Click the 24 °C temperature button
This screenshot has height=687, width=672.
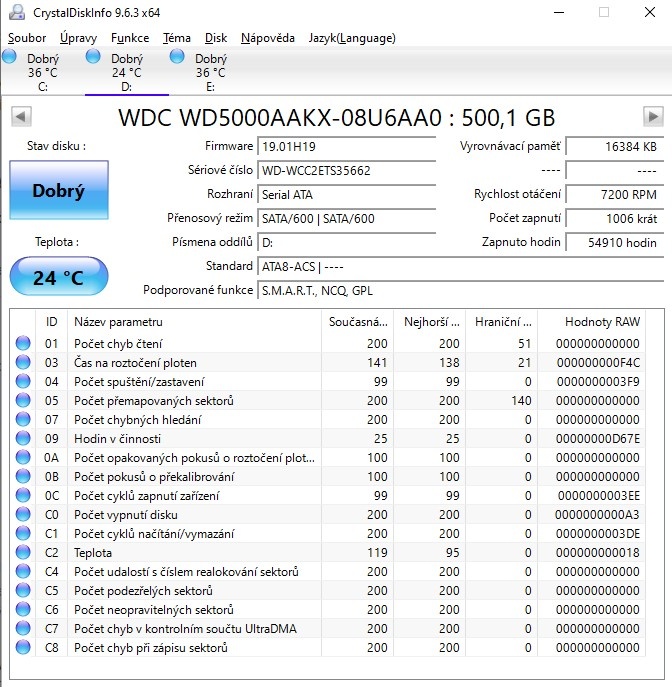point(59,277)
